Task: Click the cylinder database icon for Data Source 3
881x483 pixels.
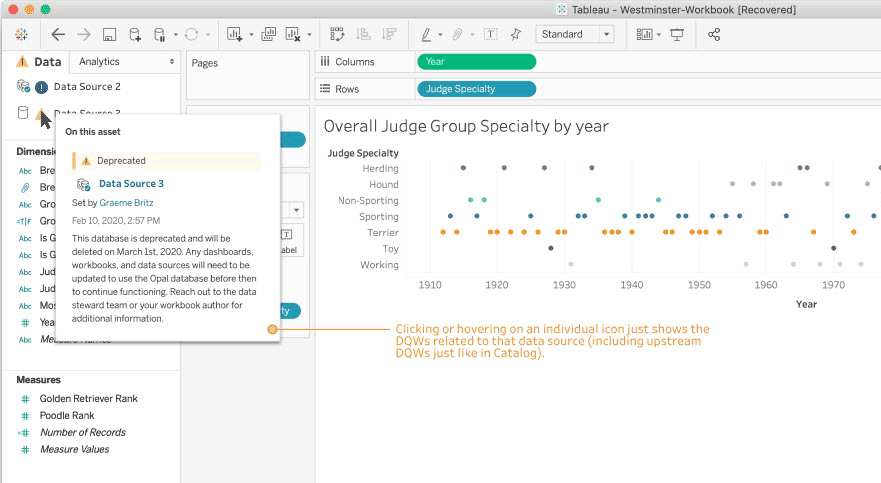Action: coord(23,113)
